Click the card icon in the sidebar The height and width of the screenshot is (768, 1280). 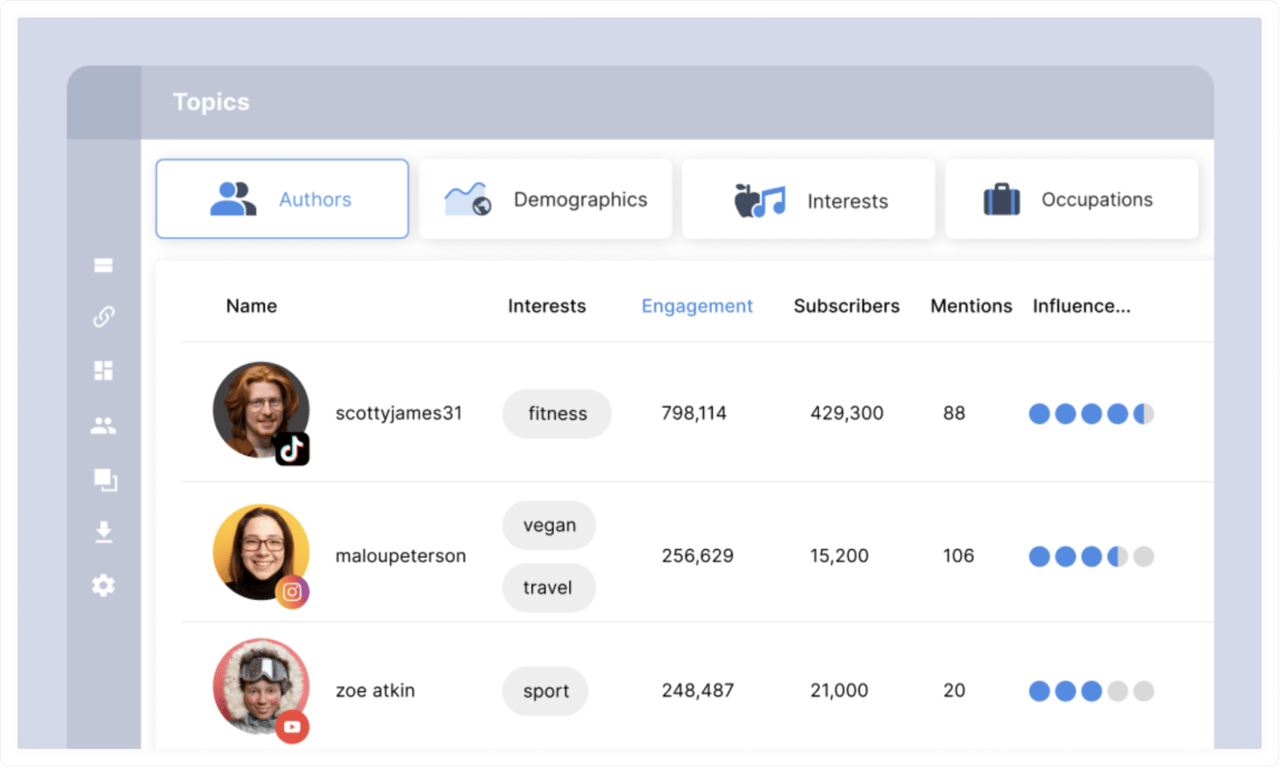(x=103, y=265)
